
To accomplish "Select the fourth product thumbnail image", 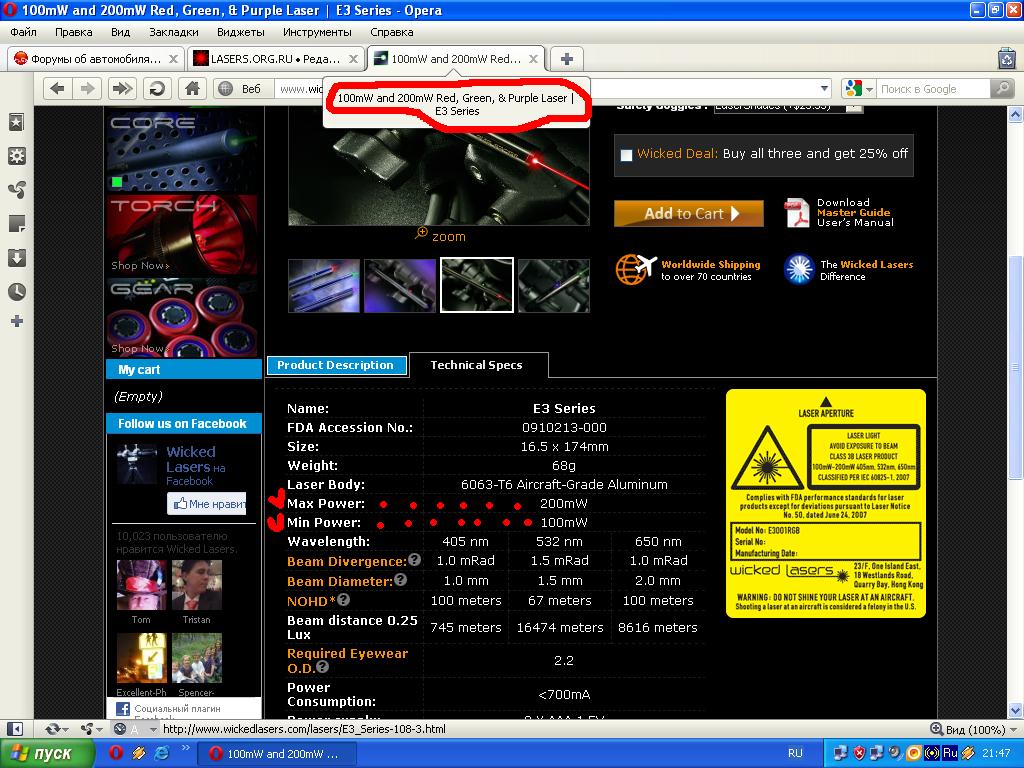I will (x=554, y=285).
